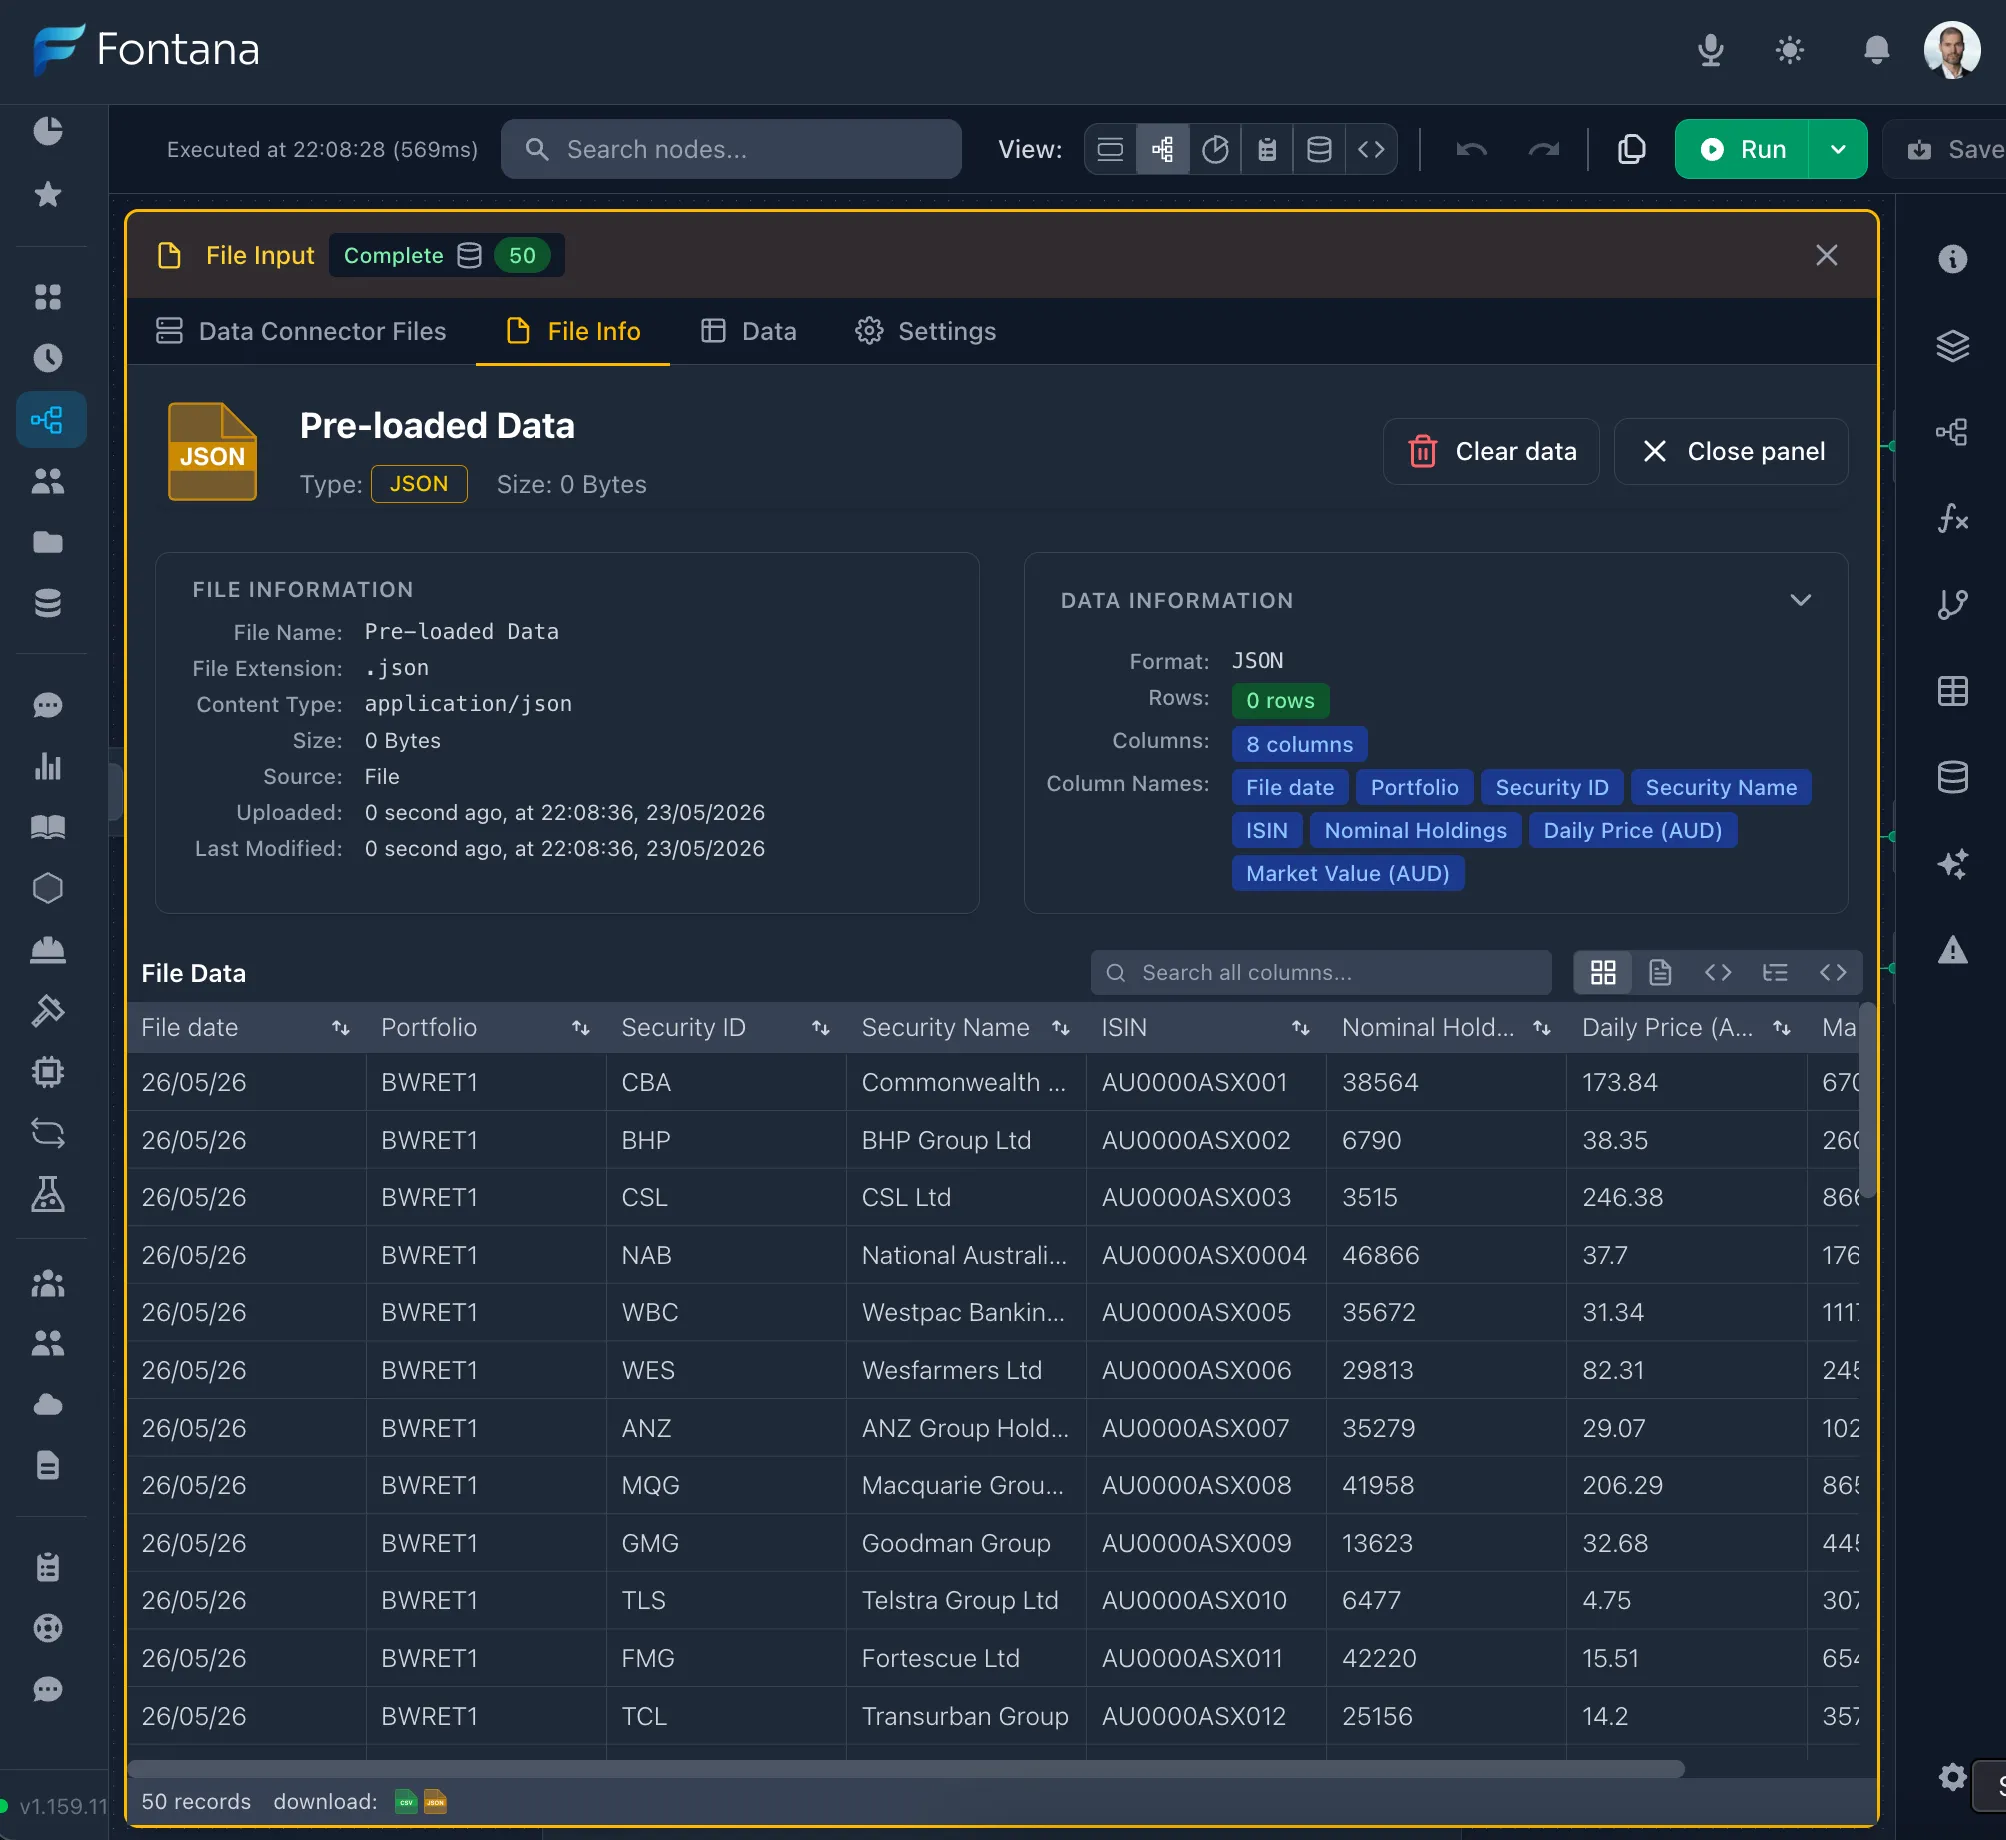This screenshot has width=2006, height=1840.
Task: Sort by Daily Price column
Action: [1781, 1027]
